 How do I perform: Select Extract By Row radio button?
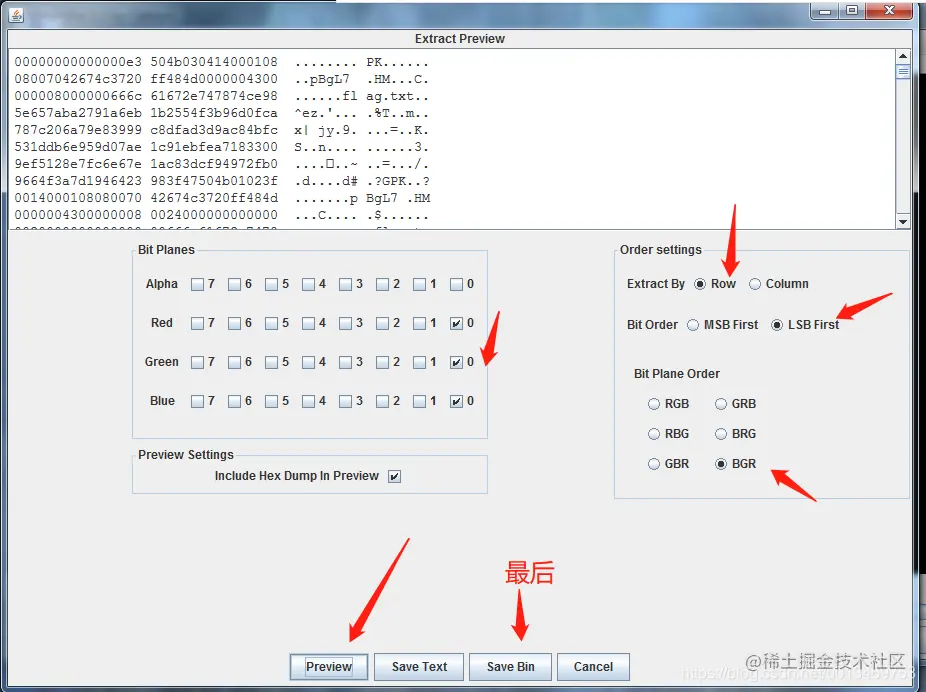pyautogui.click(x=700, y=284)
